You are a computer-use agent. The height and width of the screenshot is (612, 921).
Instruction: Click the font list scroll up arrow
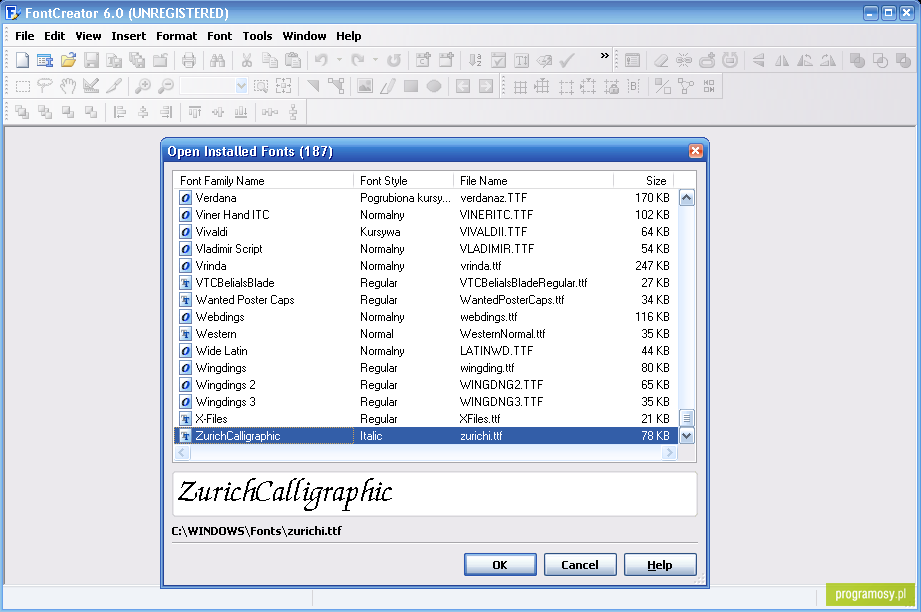[x=687, y=198]
